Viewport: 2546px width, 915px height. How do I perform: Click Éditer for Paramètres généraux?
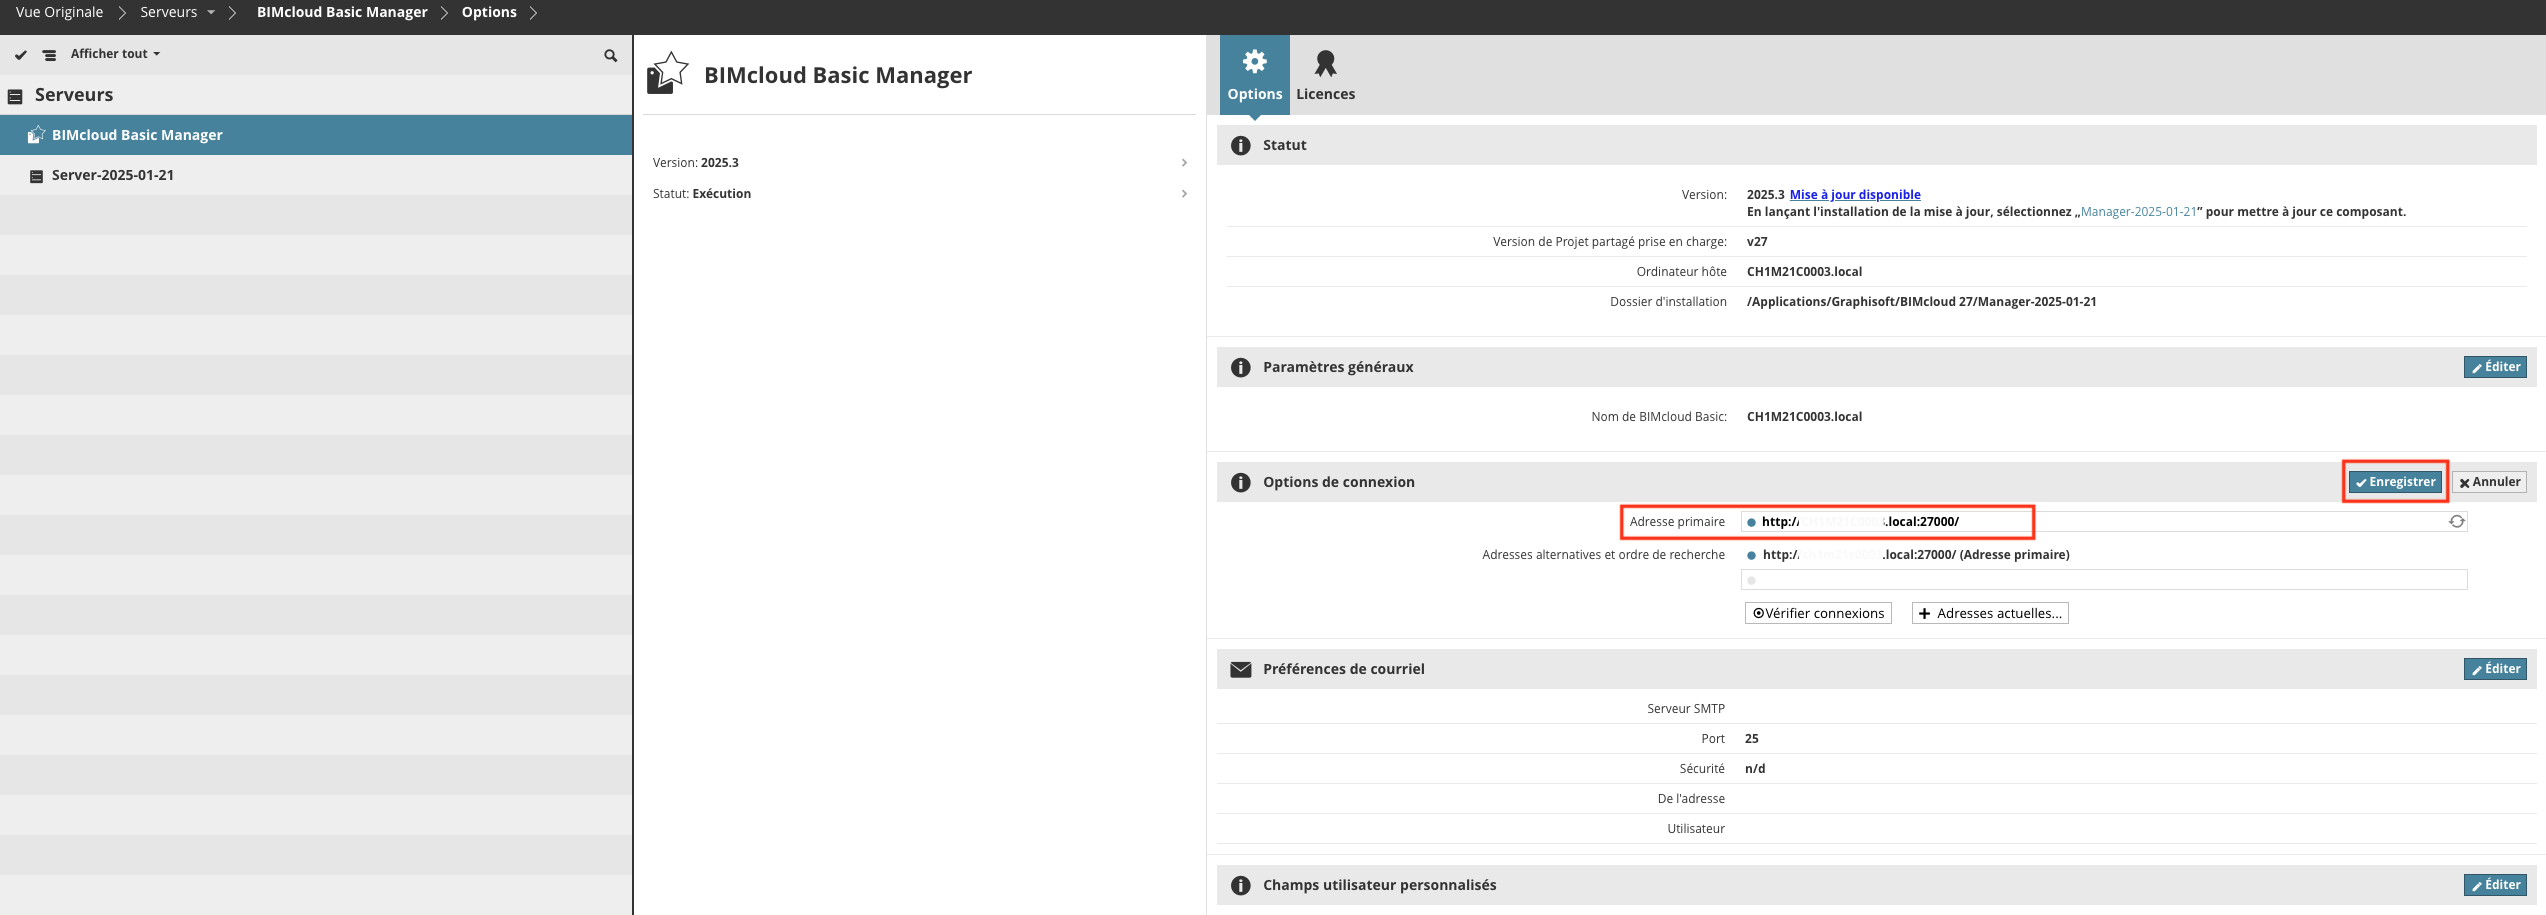(x=2495, y=367)
